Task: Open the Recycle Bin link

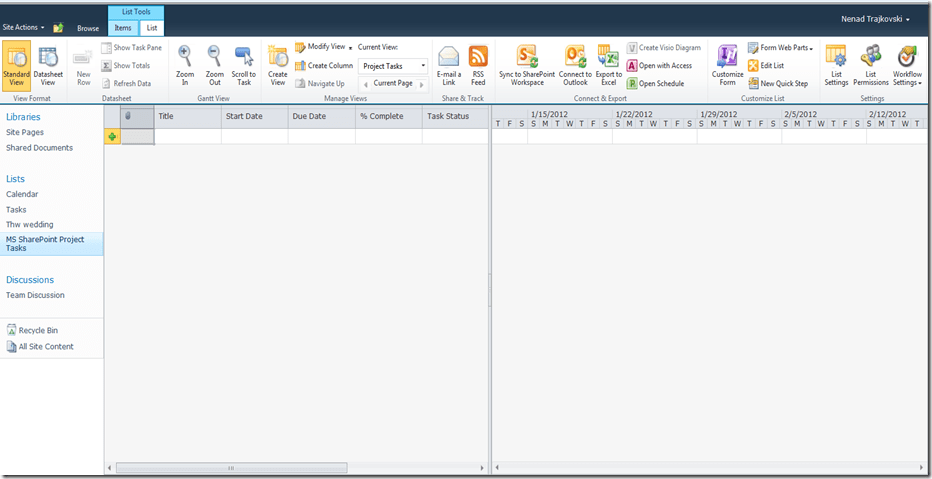Action: click(38, 330)
